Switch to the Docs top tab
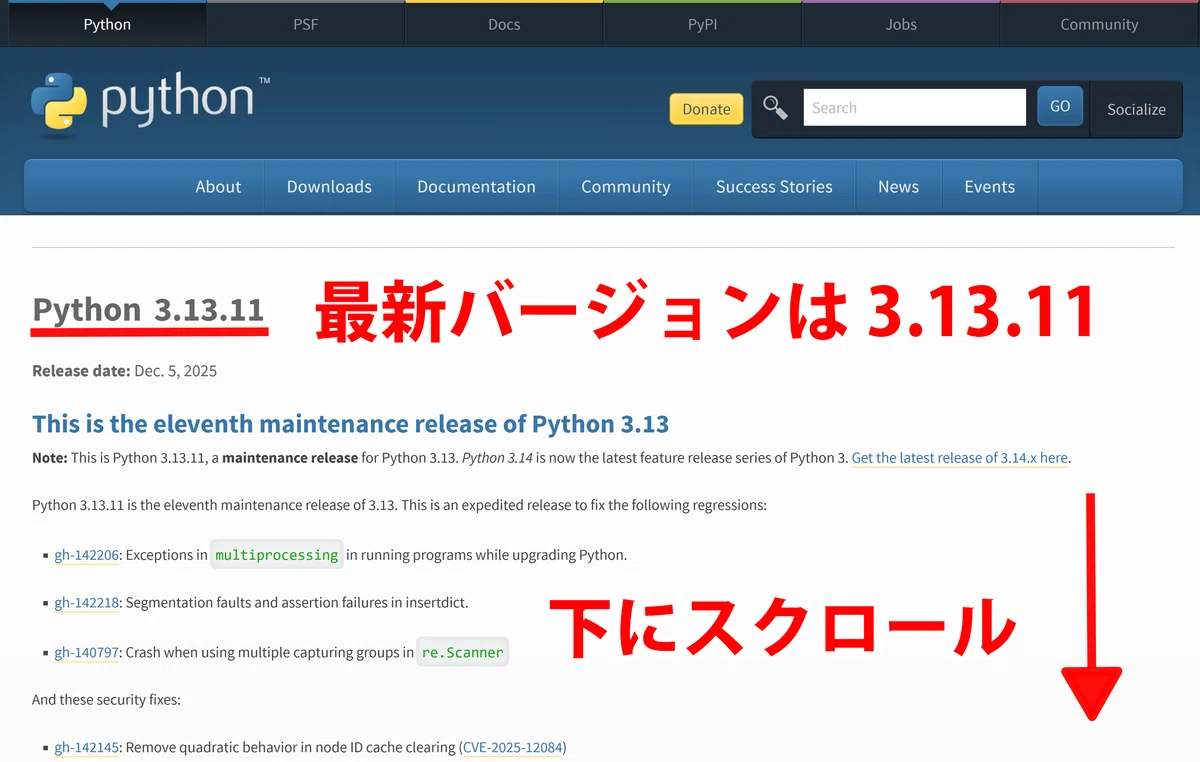The image size is (1200, 762). [x=504, y=24]
